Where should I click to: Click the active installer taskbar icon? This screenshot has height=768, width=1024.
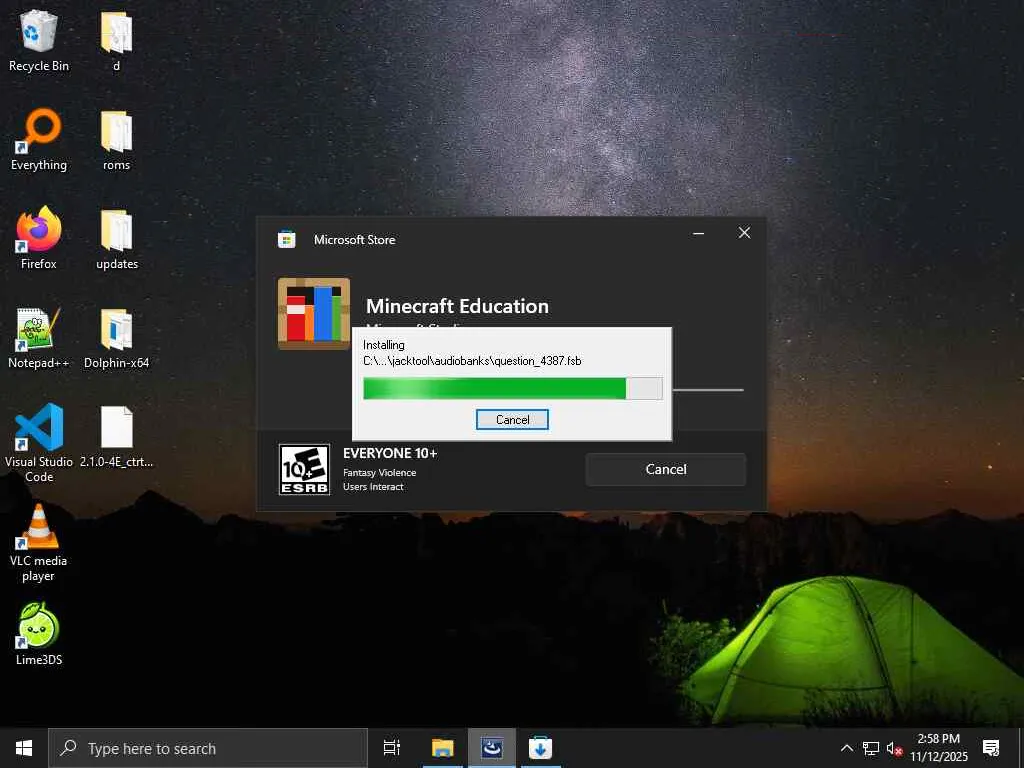point(492,748)
